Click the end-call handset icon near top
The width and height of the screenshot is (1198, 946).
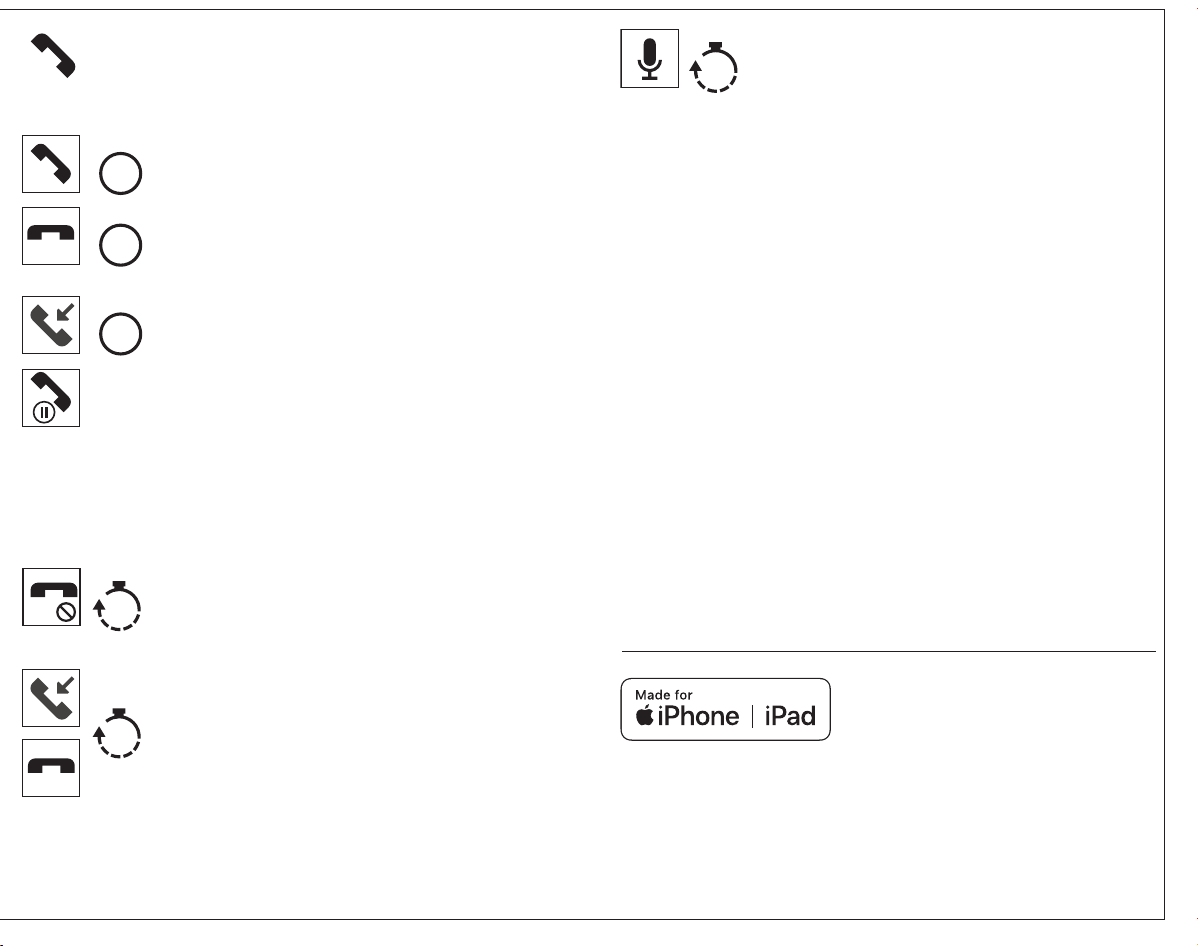point(51,236)
